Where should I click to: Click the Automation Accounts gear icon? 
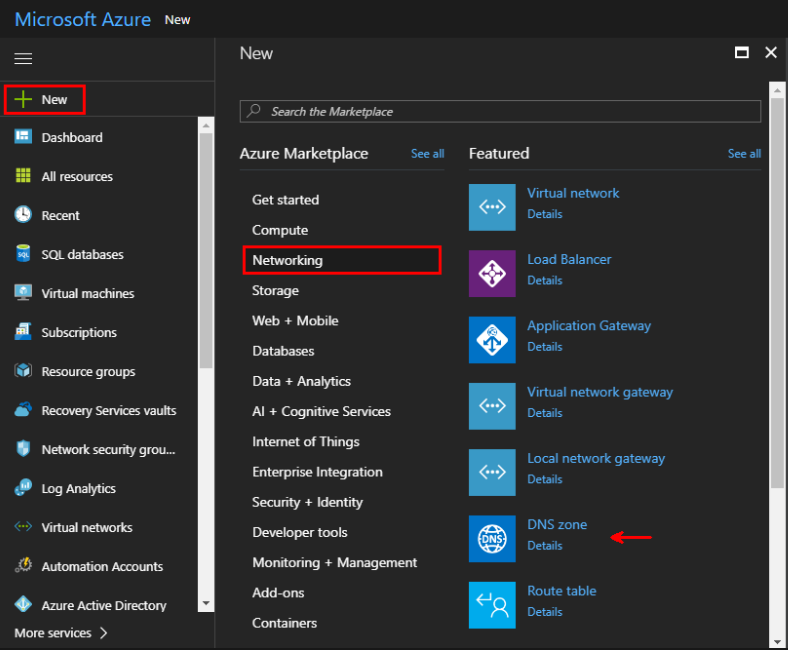coord(23,566)
